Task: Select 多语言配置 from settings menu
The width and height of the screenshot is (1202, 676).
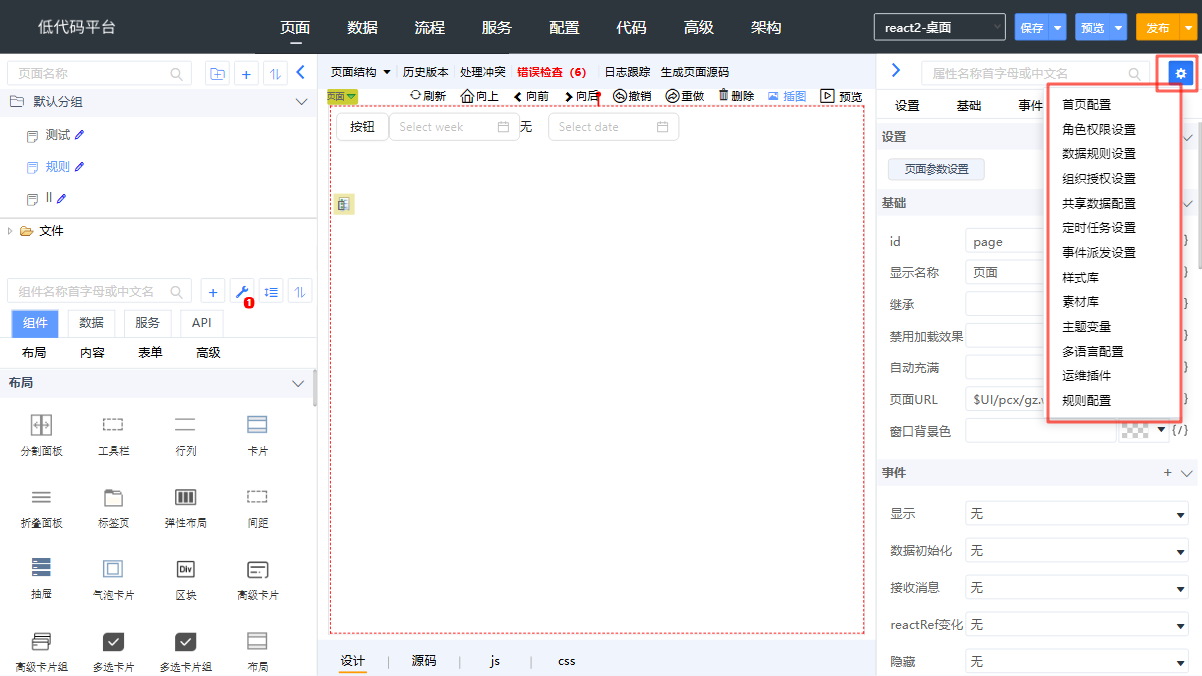Action: pyautogui.click(x=1092, y=352)
